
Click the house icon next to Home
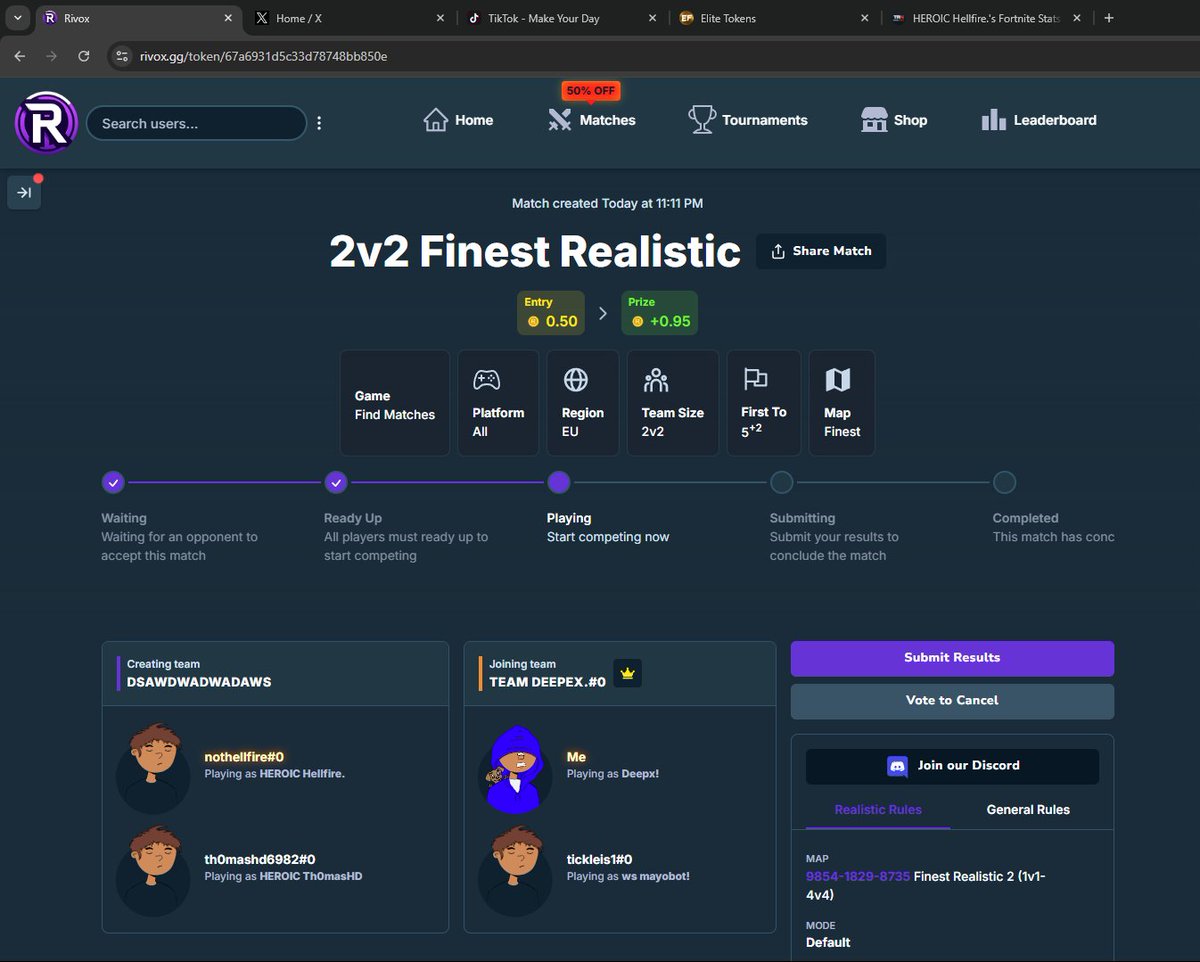435,120
